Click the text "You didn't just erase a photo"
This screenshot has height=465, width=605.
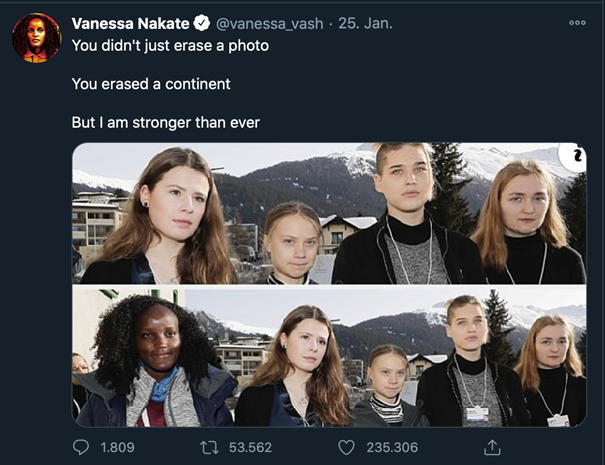click(170, 45)
